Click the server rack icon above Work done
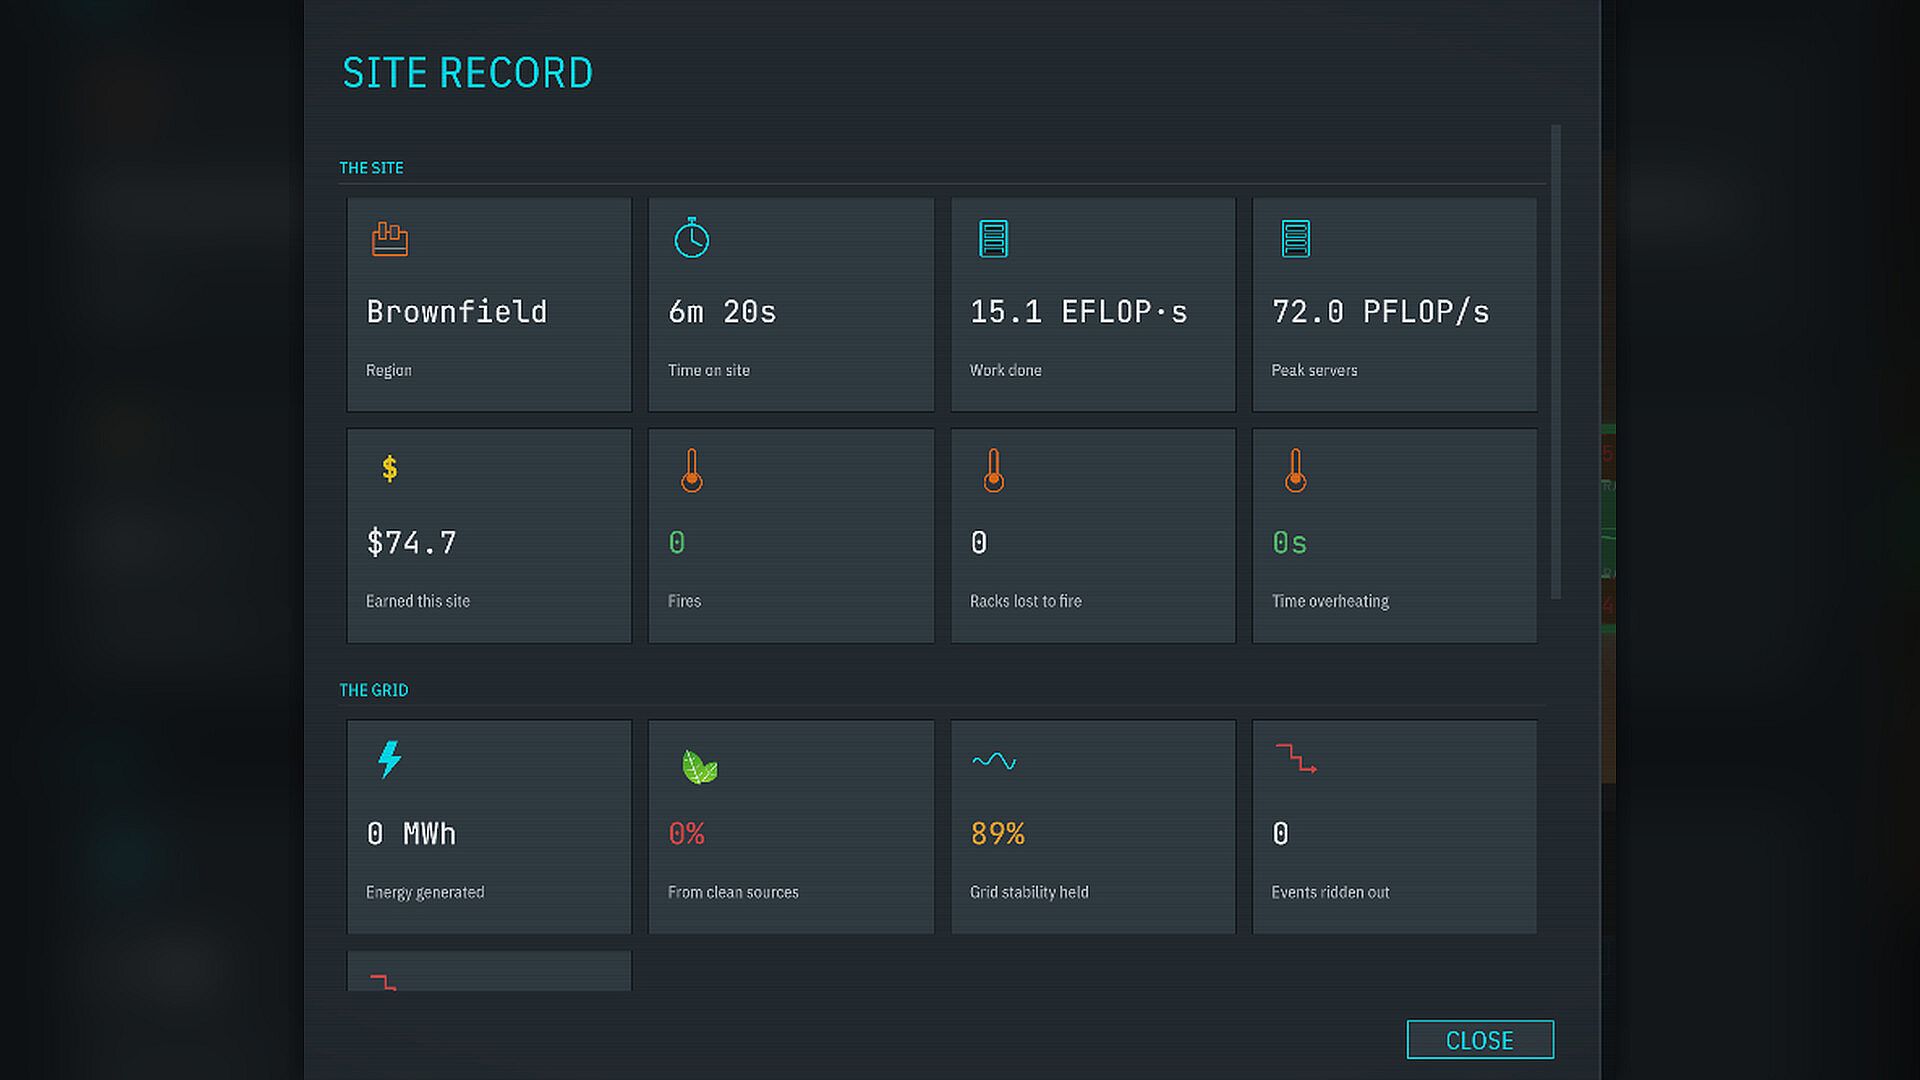 click(x=993, y=239)
